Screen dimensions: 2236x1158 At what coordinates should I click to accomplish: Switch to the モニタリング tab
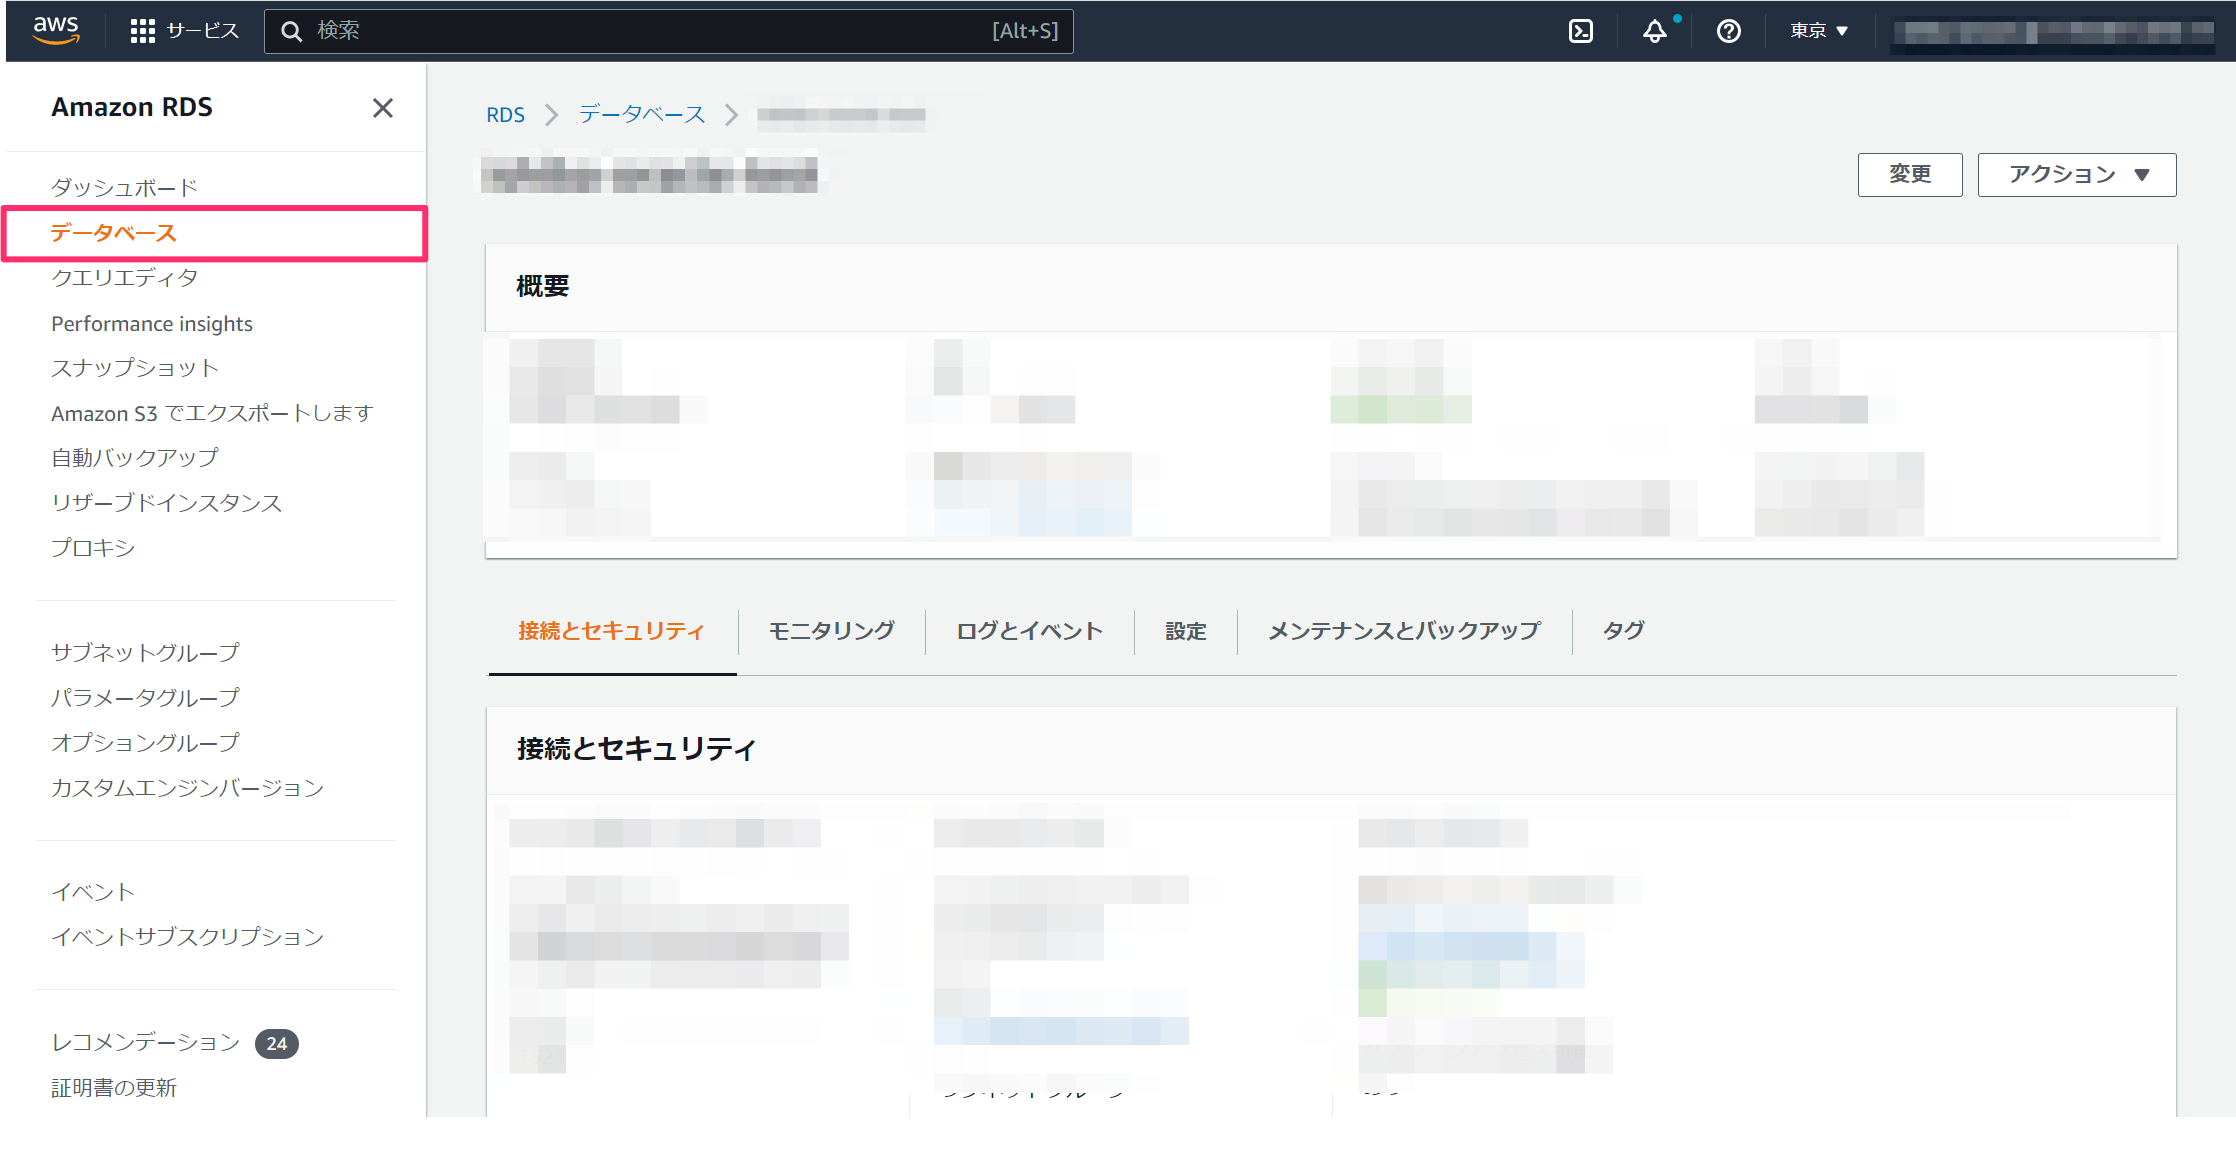tap(831, 631)
